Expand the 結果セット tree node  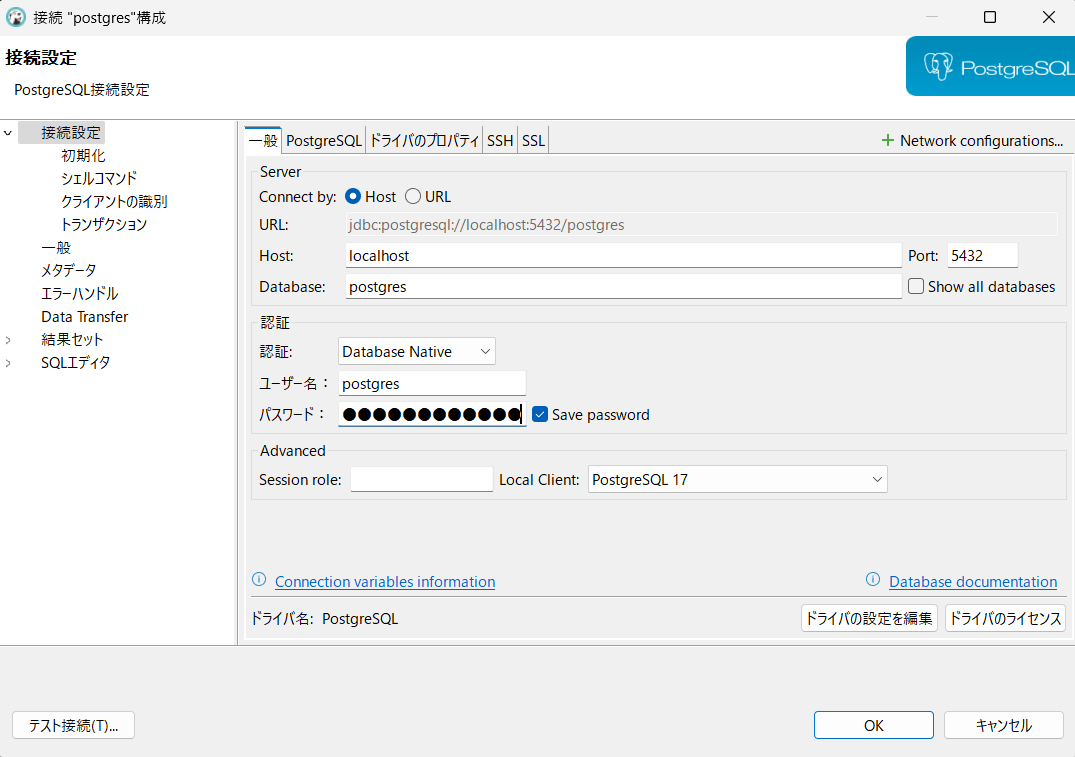point(8,340)
